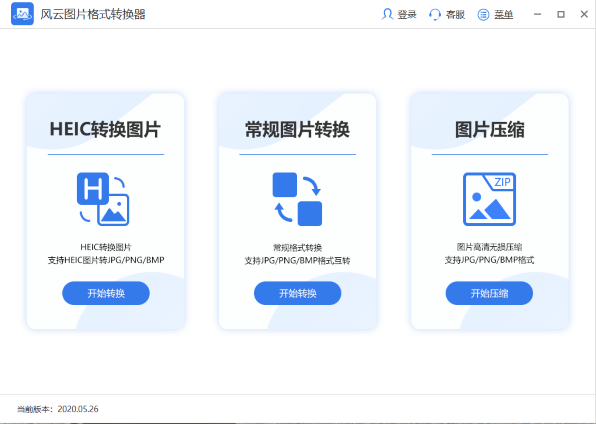Maximize the converter window
596x424 pixels.
click(561, 14)
